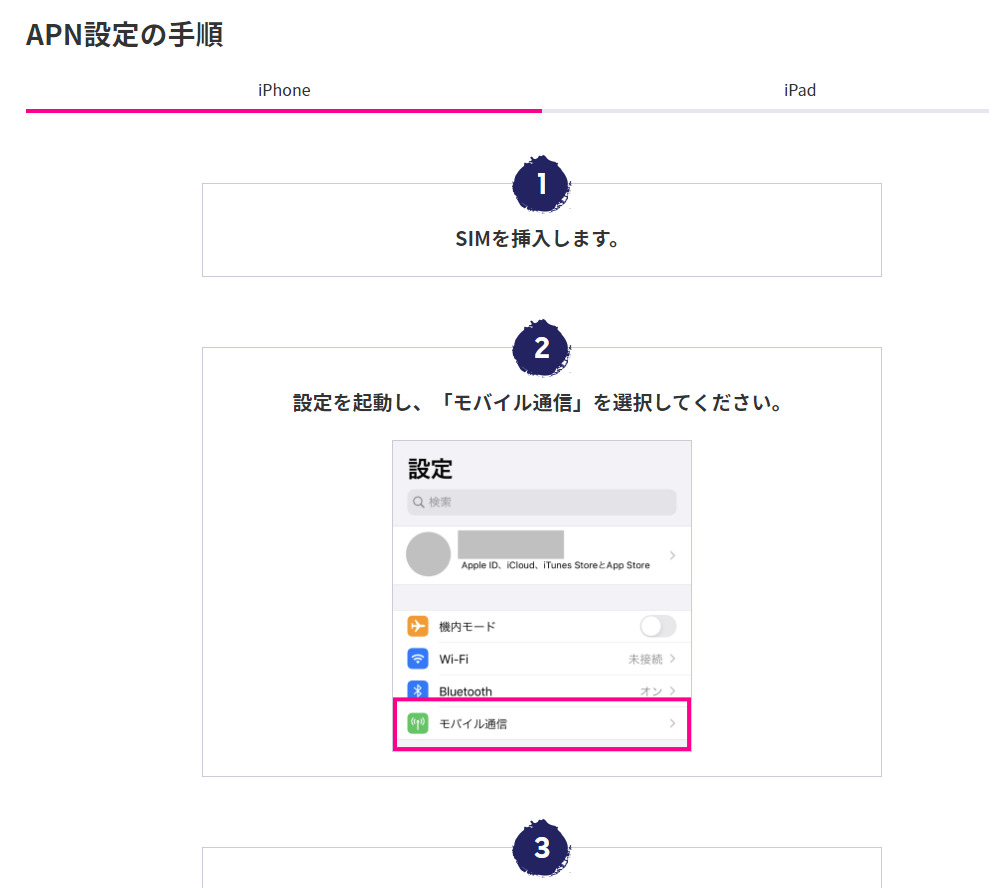
Task: Click the Wi-Fi 未接続 status text
Action: (x=645, y=659)
